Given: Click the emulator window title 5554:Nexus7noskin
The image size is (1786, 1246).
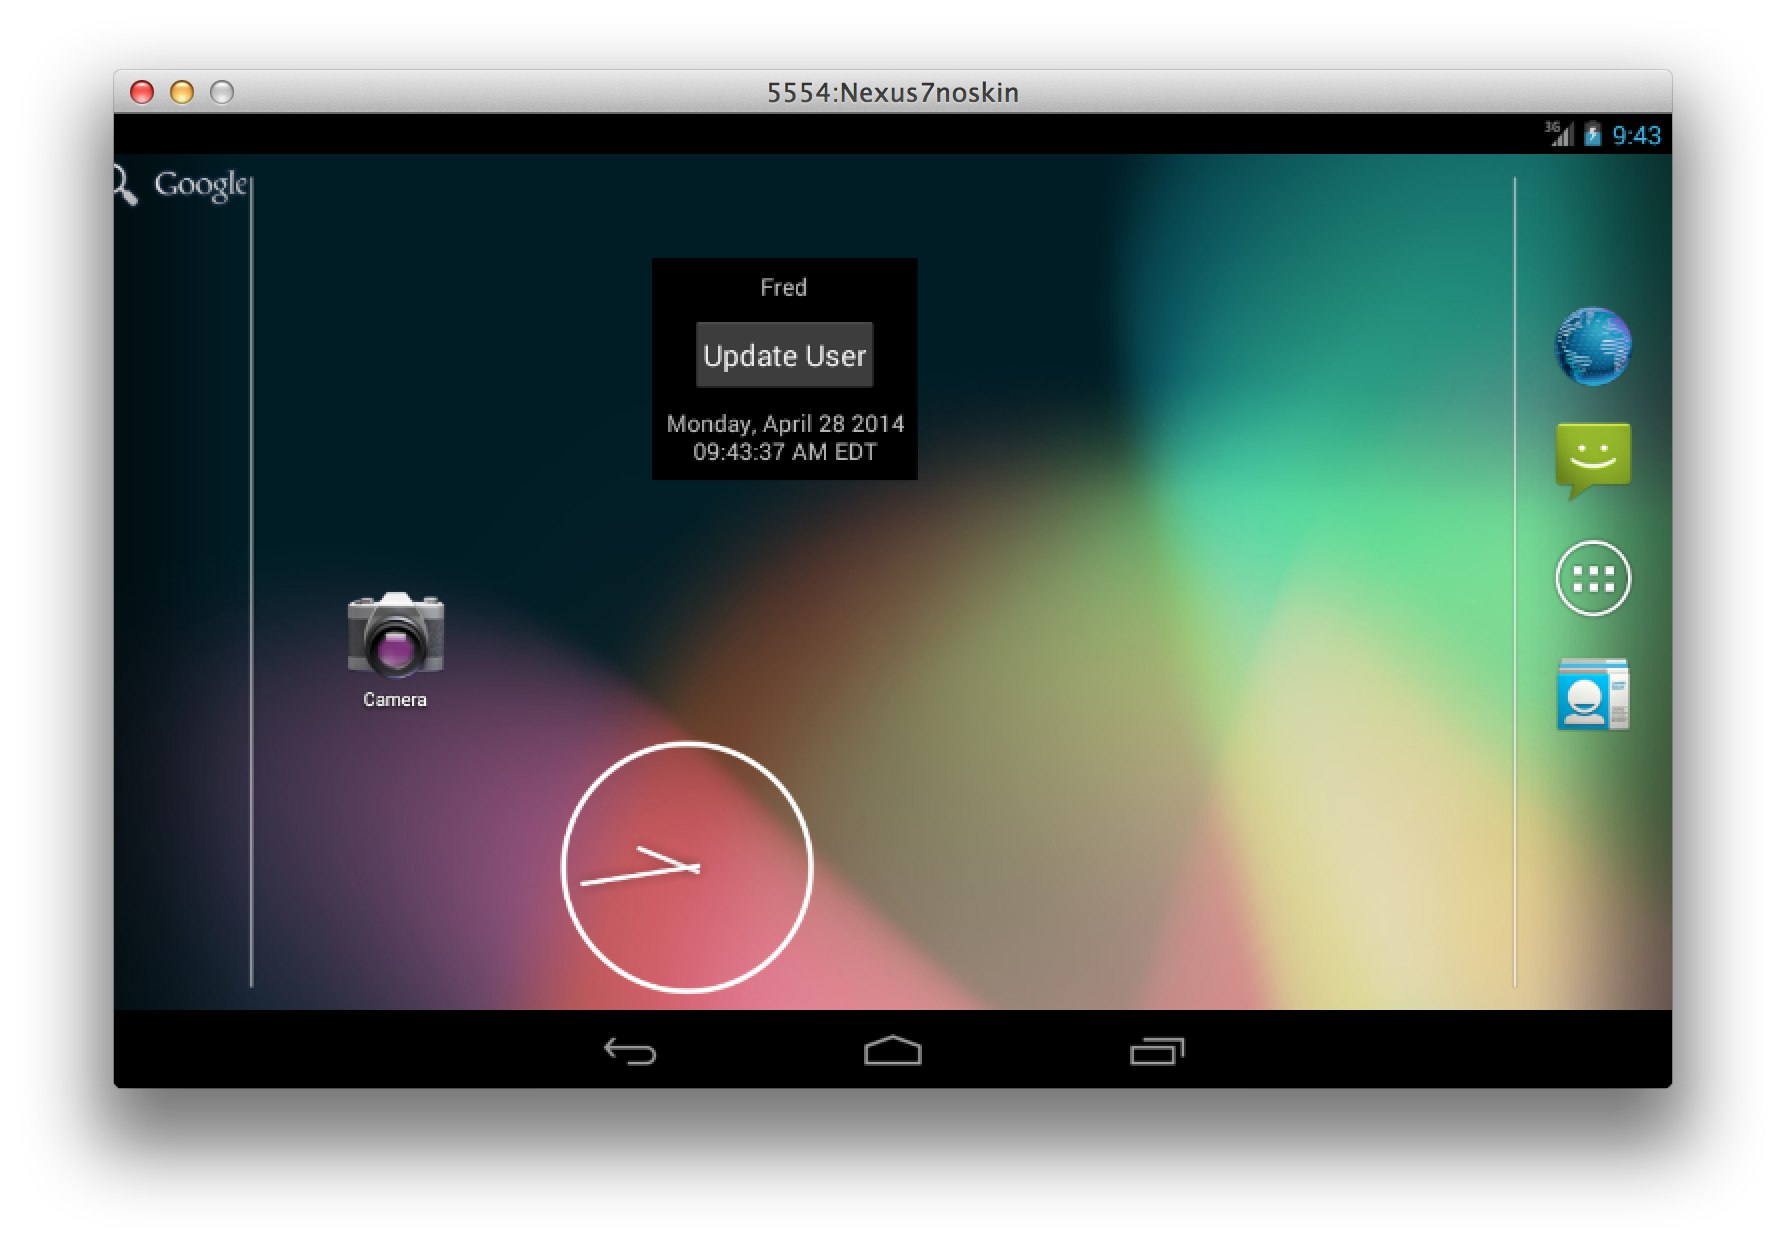Looking at the screenshot, I should [893, 93].
